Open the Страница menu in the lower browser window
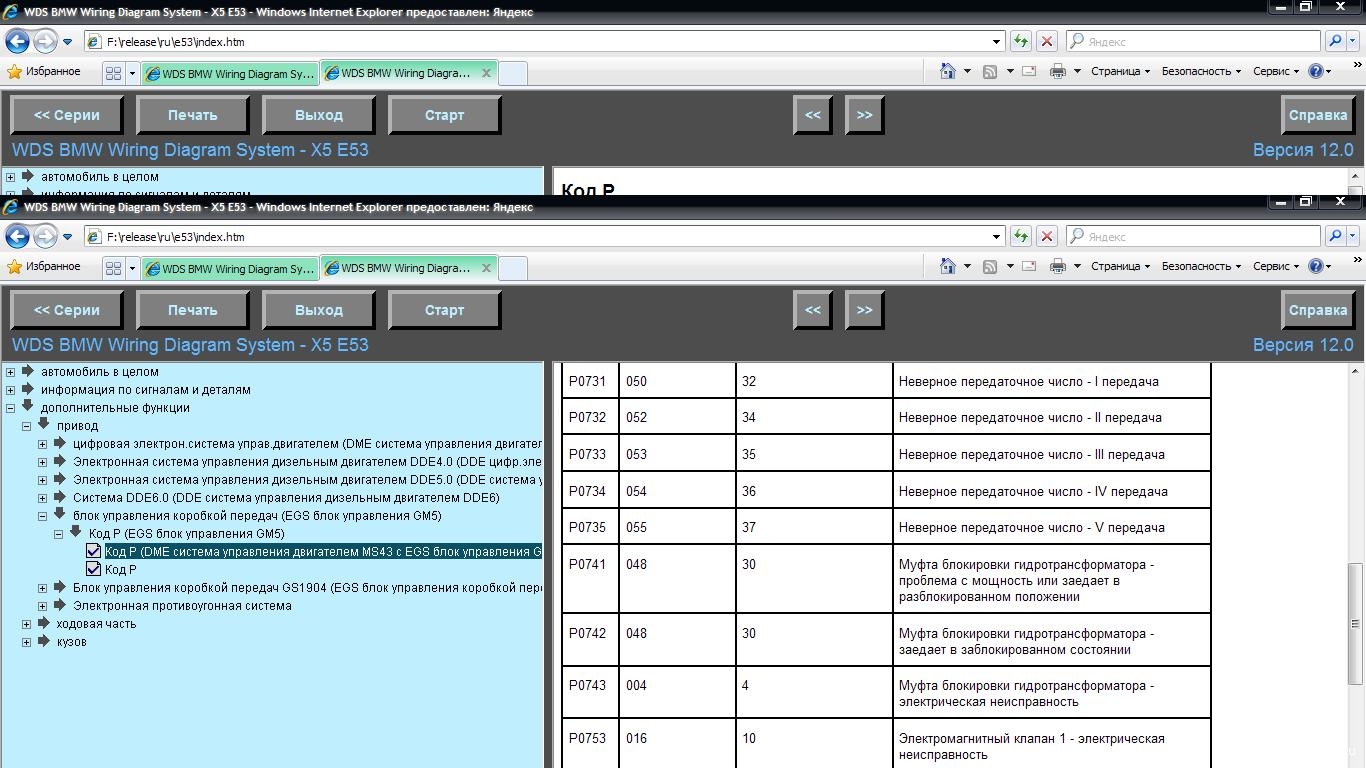Viewport: 1366px width, 768px height. (1119, 266)
